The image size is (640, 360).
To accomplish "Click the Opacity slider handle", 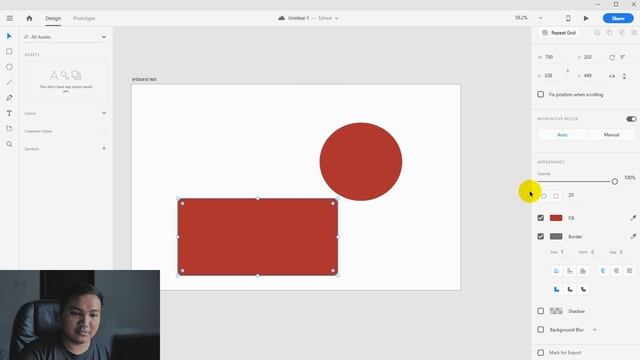I will 615,182.
